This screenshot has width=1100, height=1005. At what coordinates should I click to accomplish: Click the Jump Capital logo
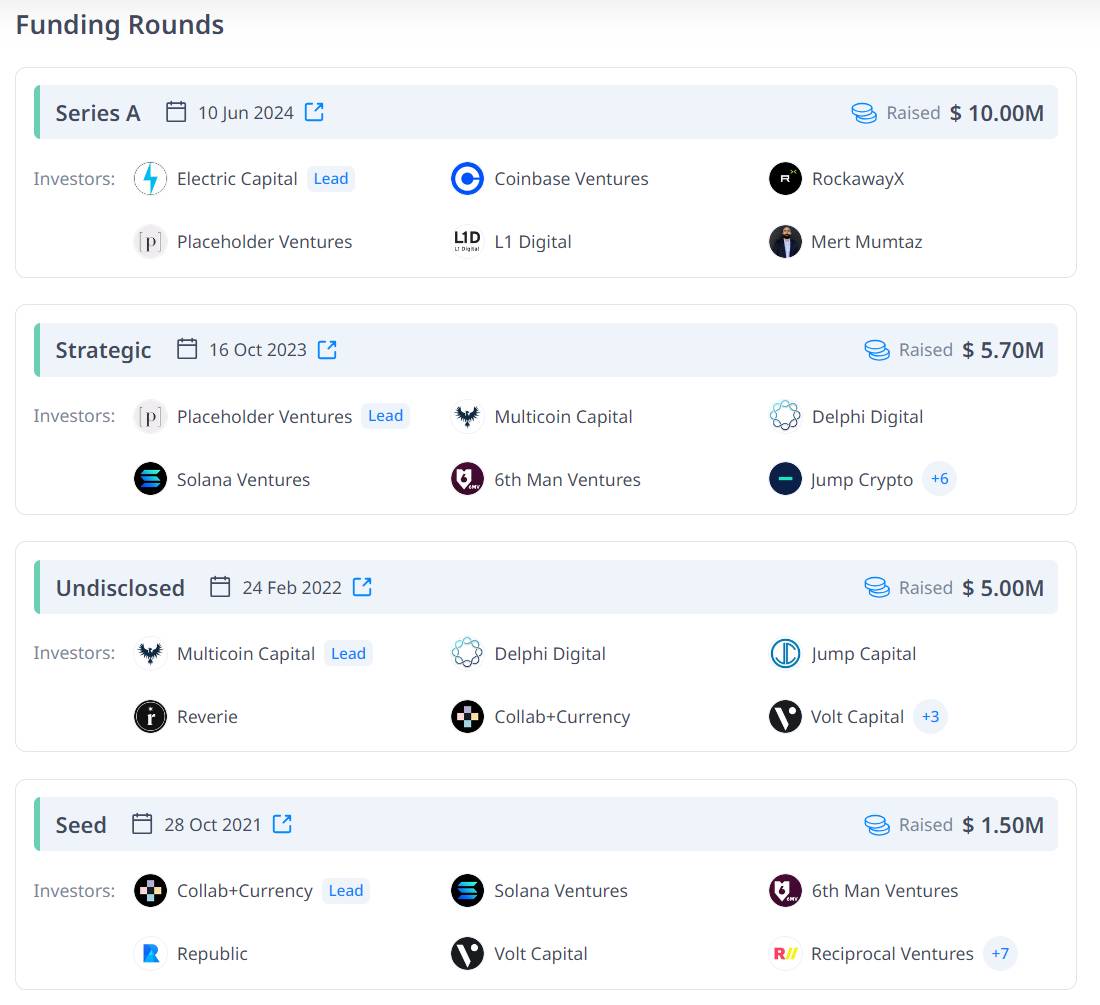pos(785,654)
